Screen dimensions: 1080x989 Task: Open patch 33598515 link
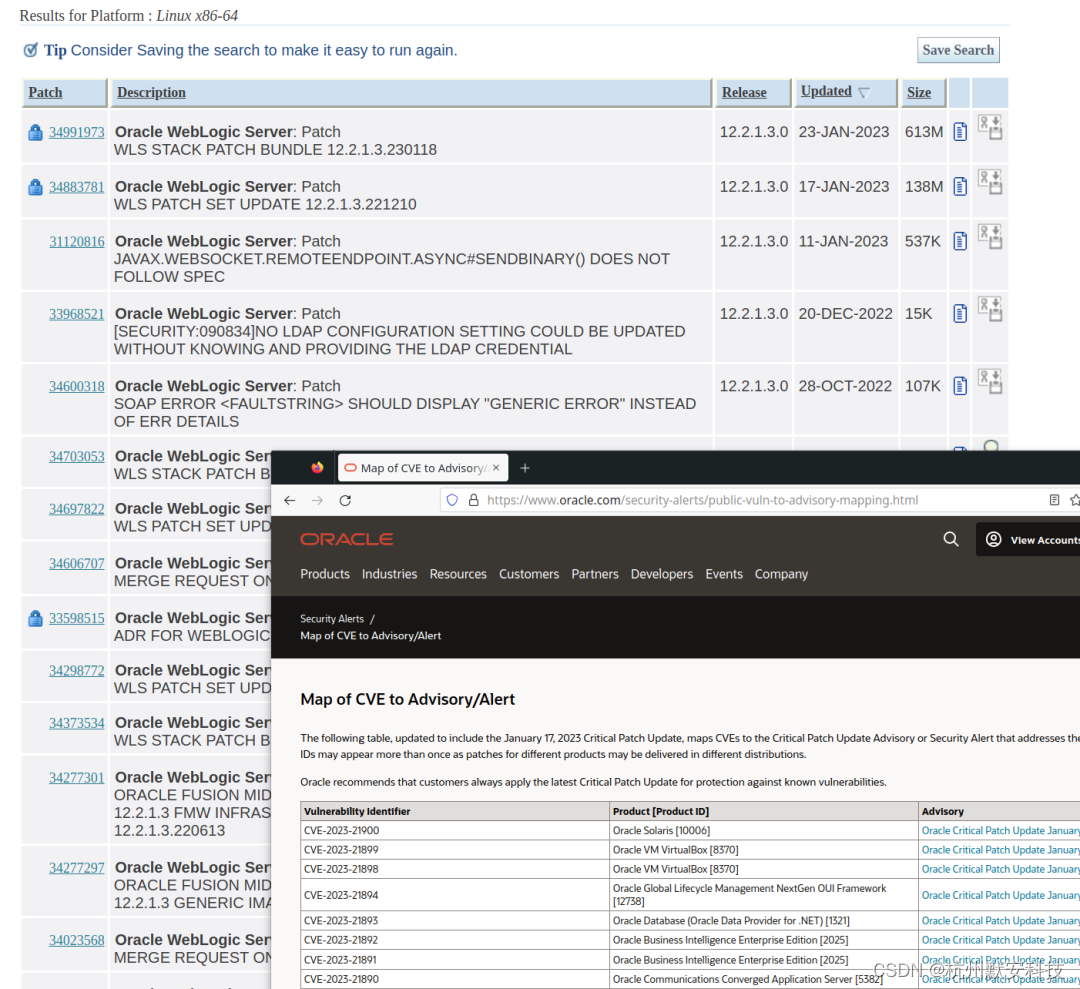point(76,618)
